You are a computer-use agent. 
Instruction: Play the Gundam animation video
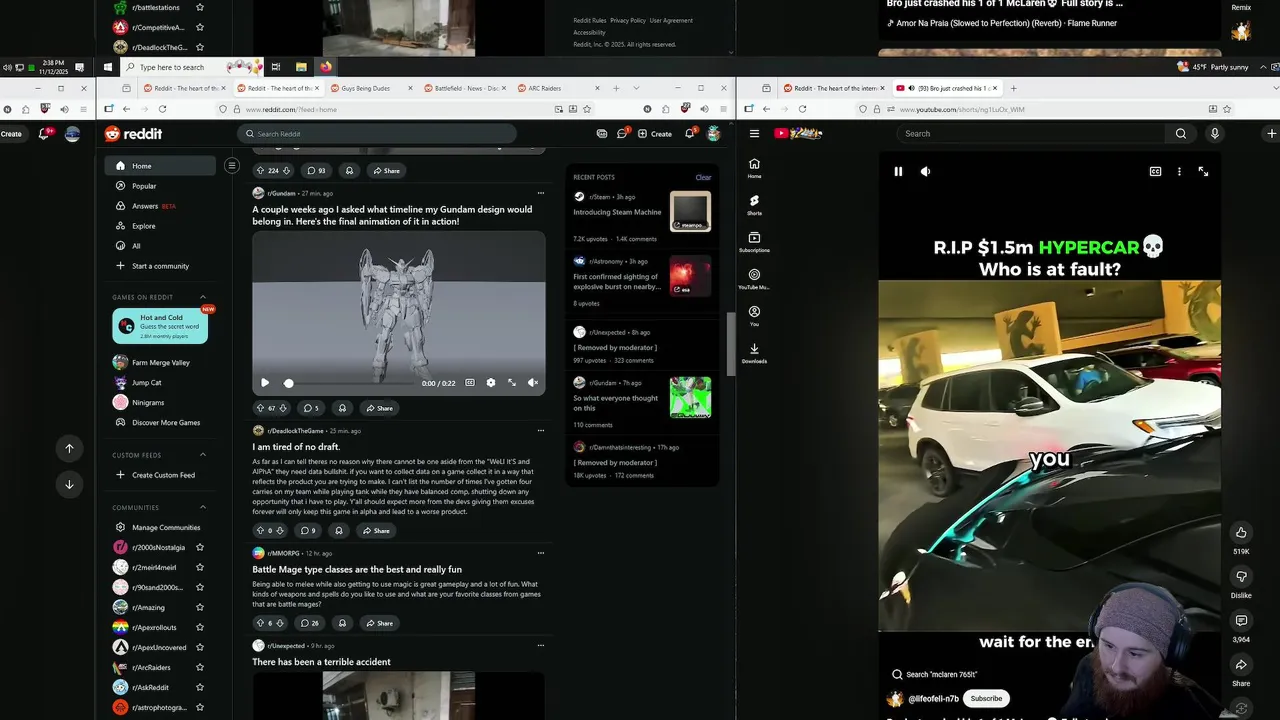(x=265, y=383)
